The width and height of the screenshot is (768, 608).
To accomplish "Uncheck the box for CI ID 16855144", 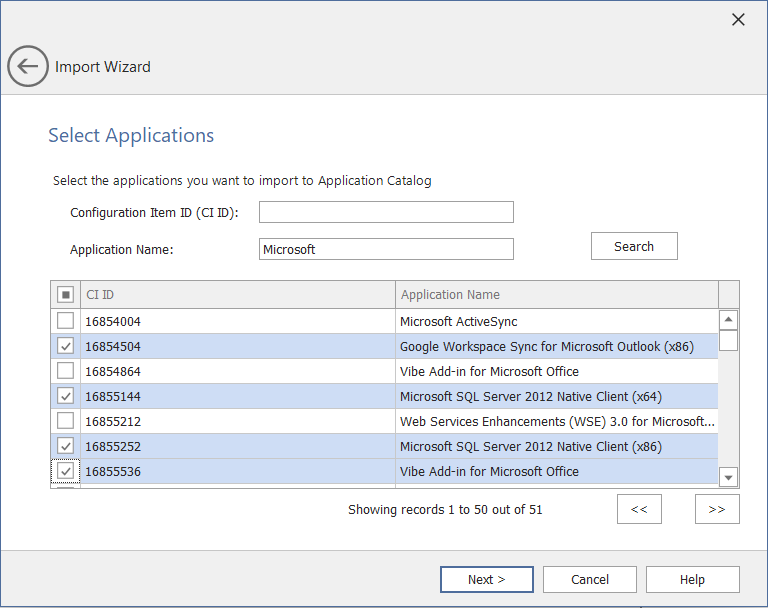I will tap(65, 396).
